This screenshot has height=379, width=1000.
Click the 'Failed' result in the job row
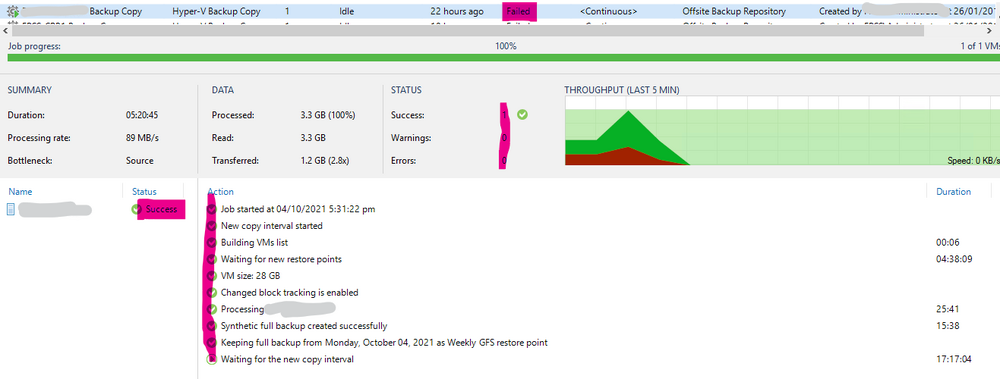[518, 11]
